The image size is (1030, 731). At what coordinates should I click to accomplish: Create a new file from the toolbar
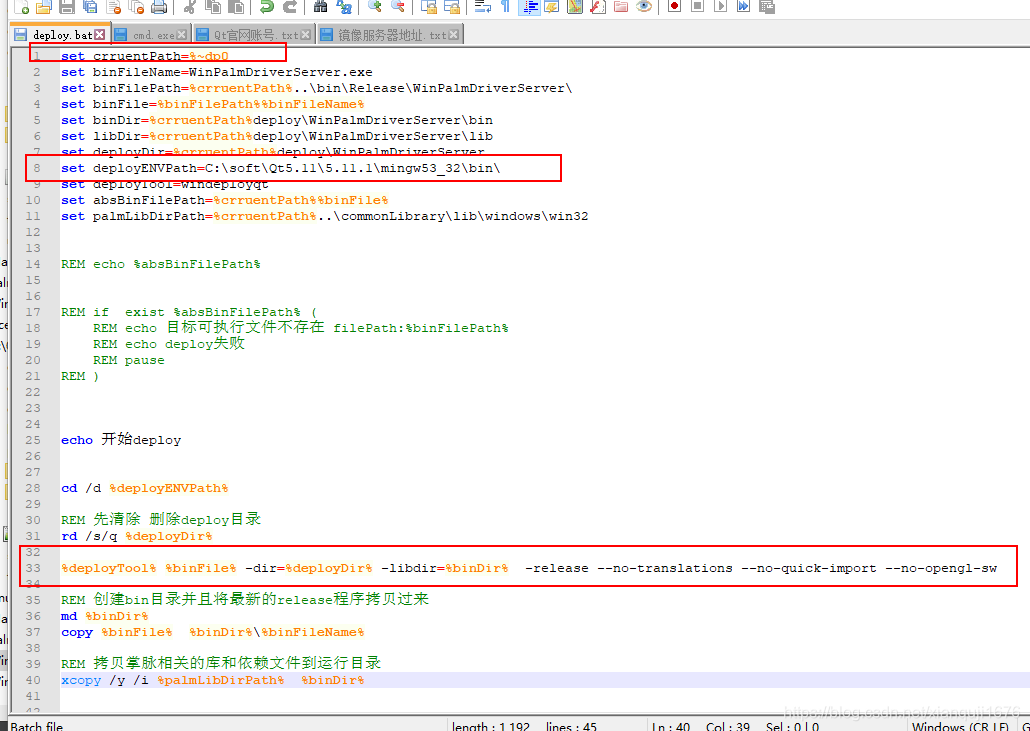[21, 7]
